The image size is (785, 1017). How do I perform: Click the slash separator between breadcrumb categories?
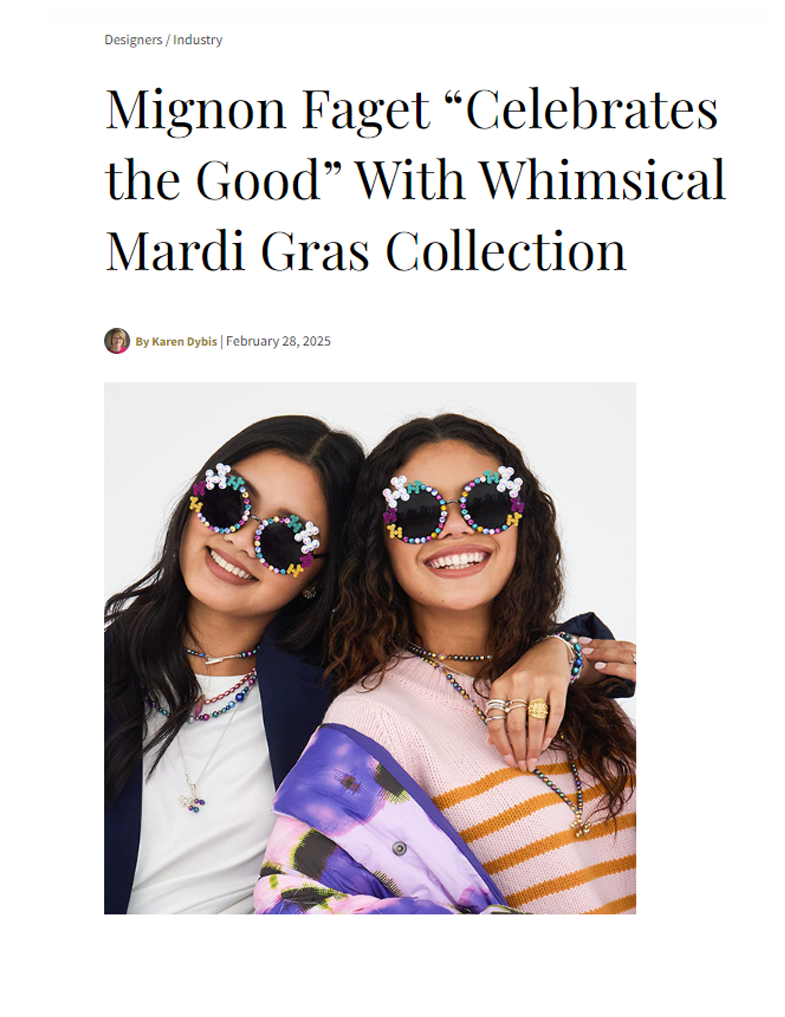pyautogui.click(x=167, y=40)
